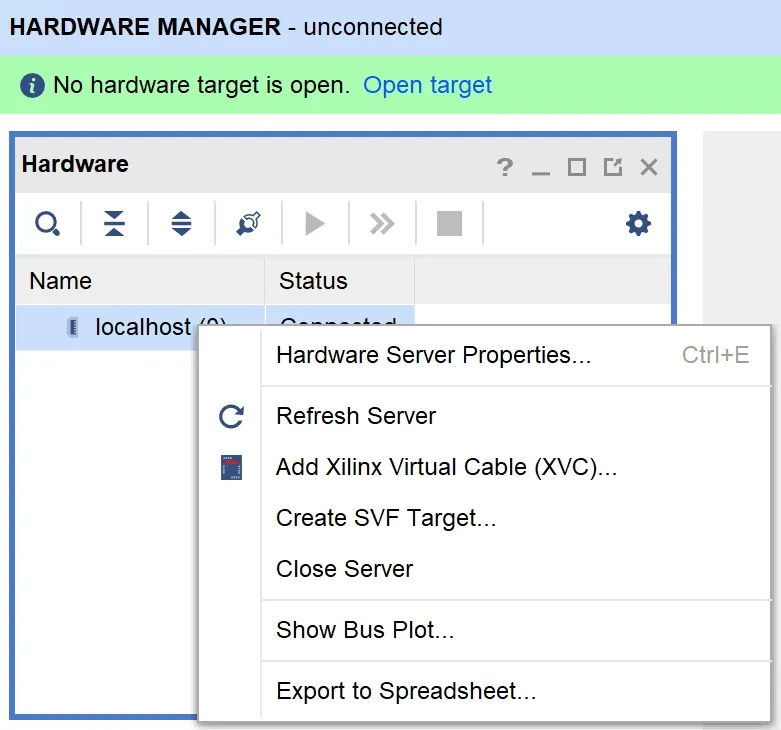This screenshot has height=730, width=781.
Task: Open Hardware panel help question mark
Action: pos(505,167)
